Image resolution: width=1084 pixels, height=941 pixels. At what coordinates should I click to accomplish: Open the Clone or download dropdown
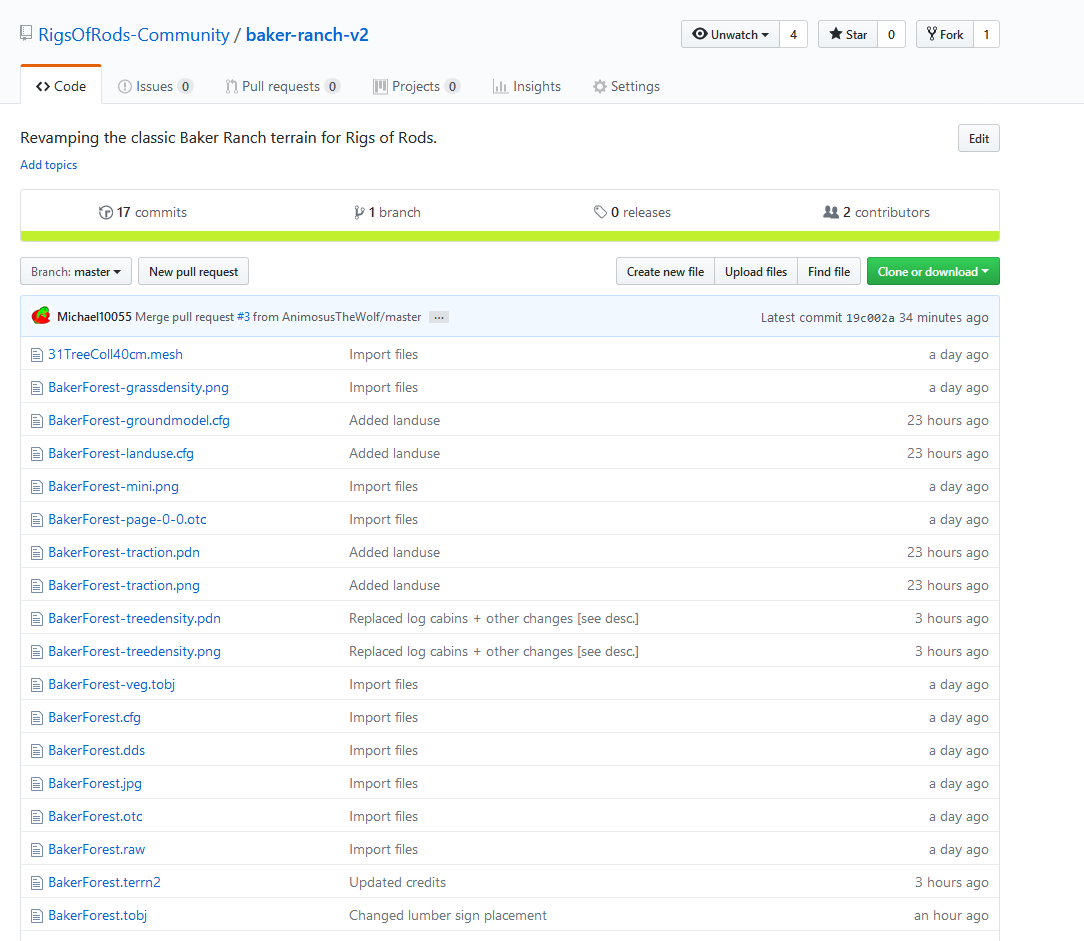pos(933,272)
